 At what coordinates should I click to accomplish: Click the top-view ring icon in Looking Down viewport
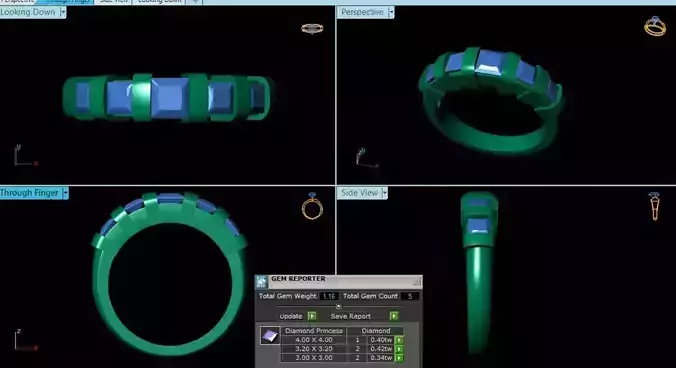coord(312,28)
